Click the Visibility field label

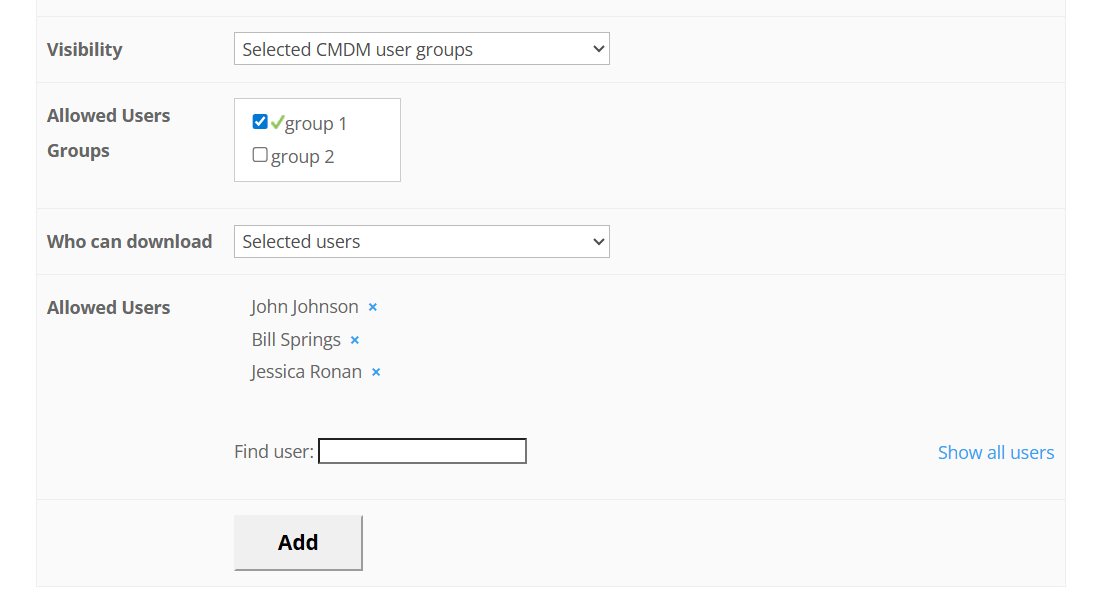(85, 50)
